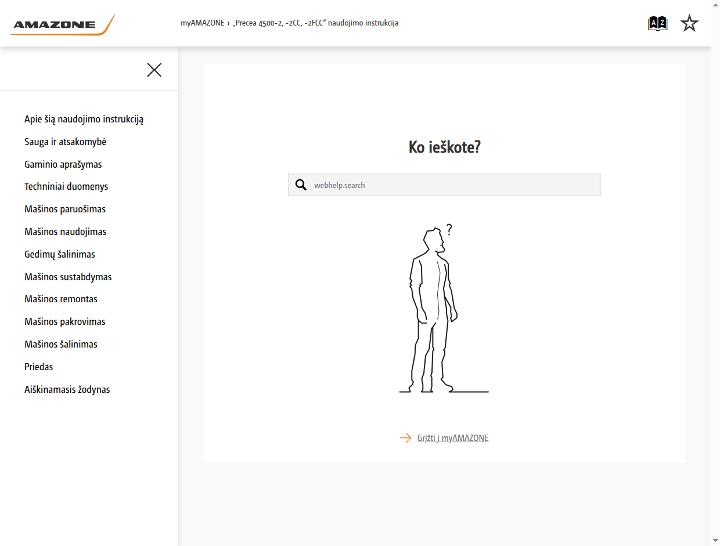Click the magnifying glass search icon
This screenshot has height=546, width=720.
point(301,185)
